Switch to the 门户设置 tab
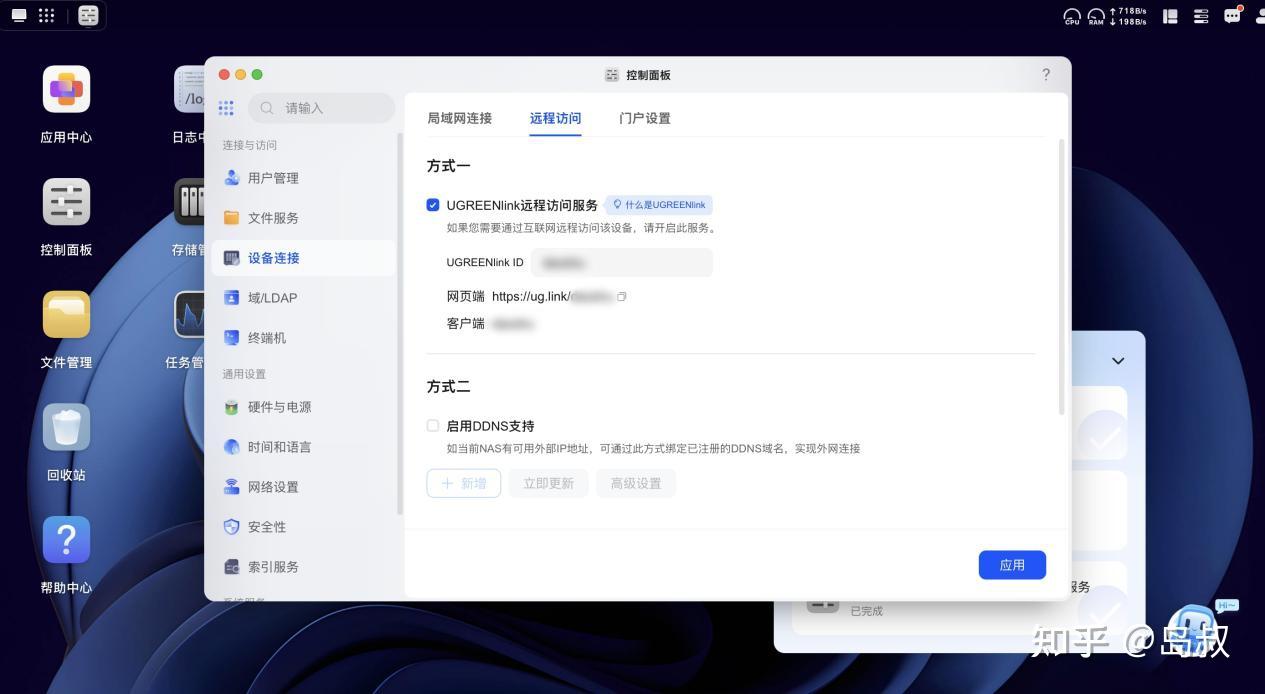1265x694 pixels. coord(645,118)
